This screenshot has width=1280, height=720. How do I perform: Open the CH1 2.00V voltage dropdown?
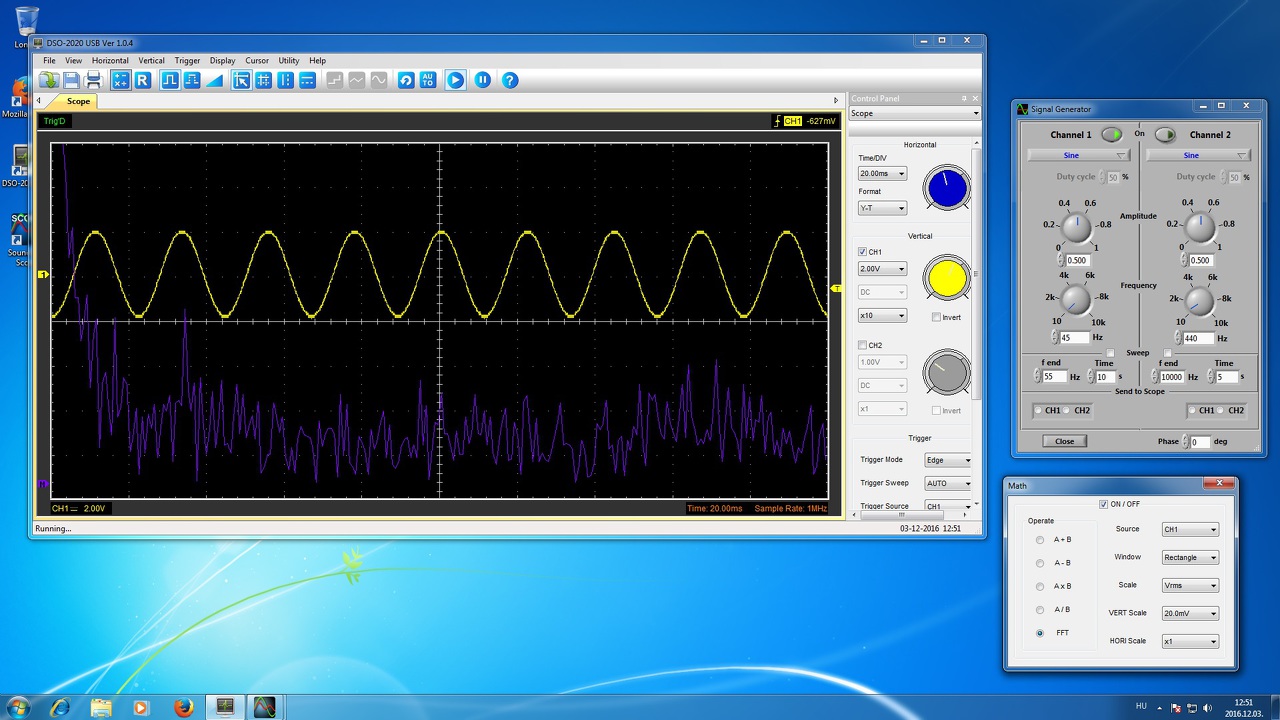(882, 269)
